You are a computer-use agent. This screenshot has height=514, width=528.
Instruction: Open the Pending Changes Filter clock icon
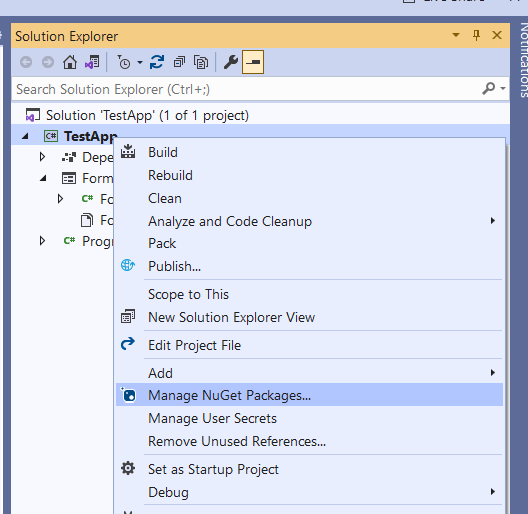click(x=124, y=62)
